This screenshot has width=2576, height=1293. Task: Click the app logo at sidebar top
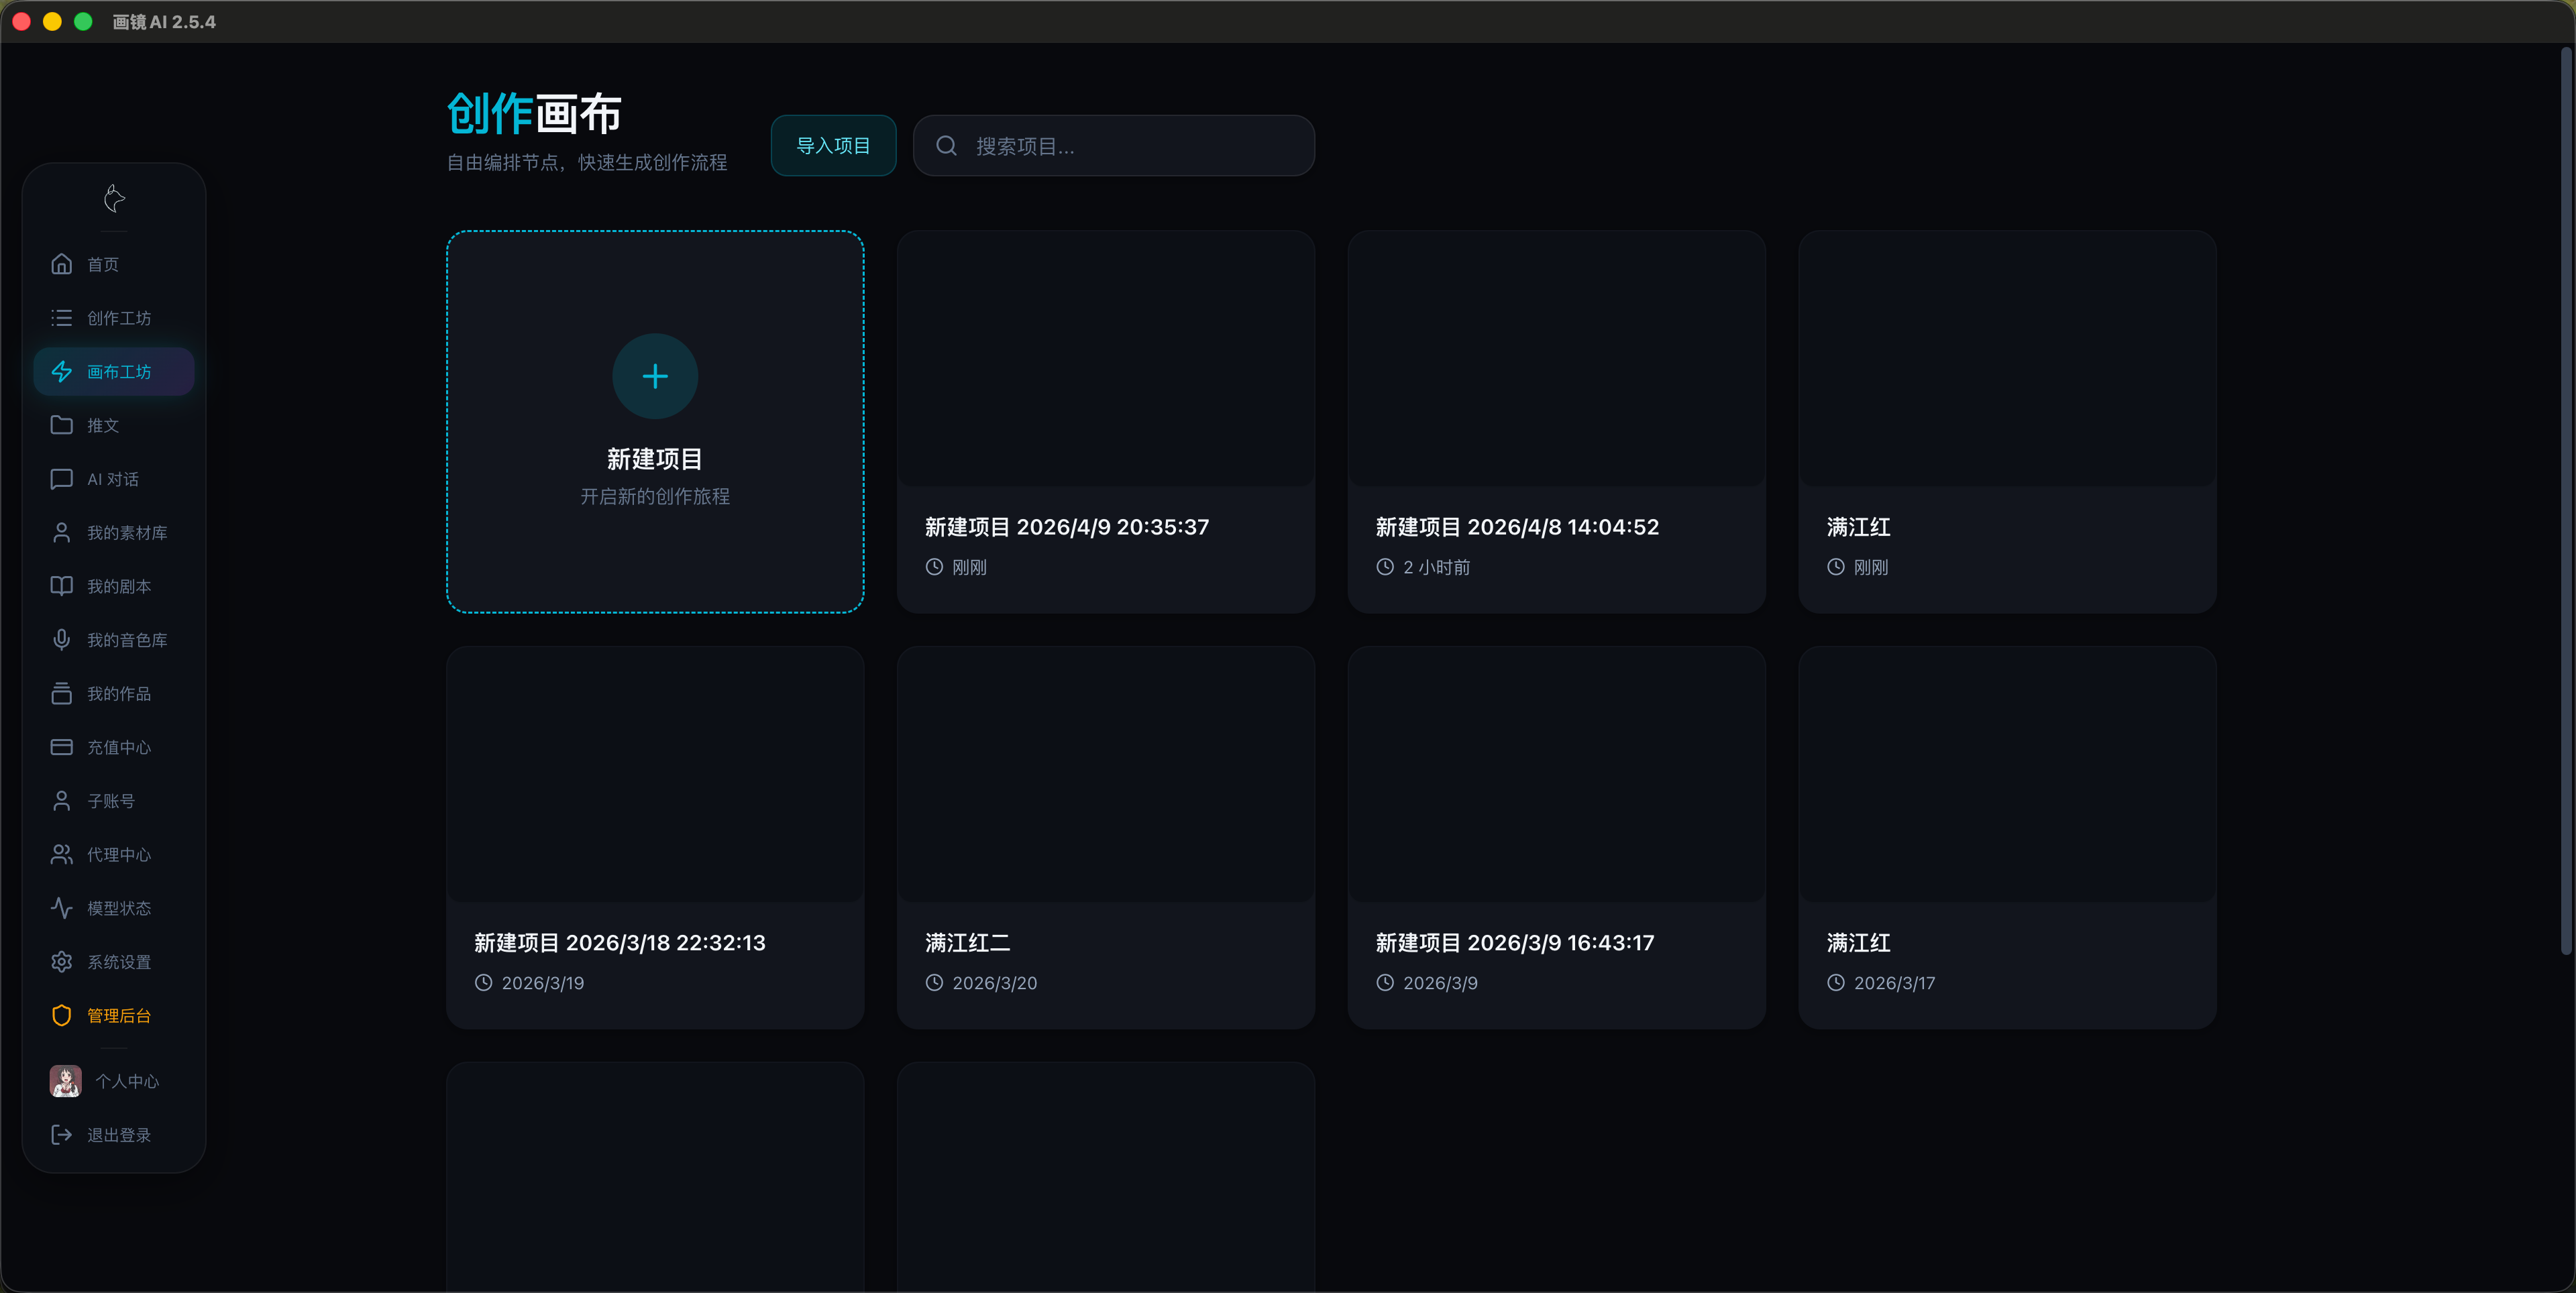tap(114, 199)
